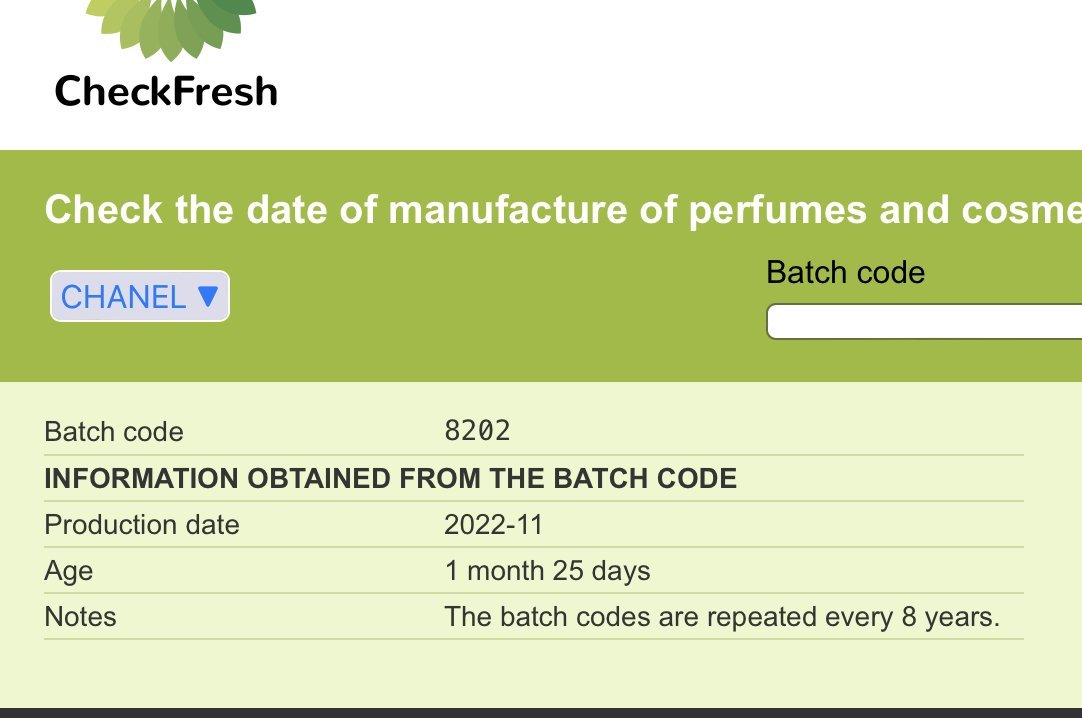This screenshot has width=1082, height=718.
Task: Focus the Batch code input field
Action: tap(923, 322)
